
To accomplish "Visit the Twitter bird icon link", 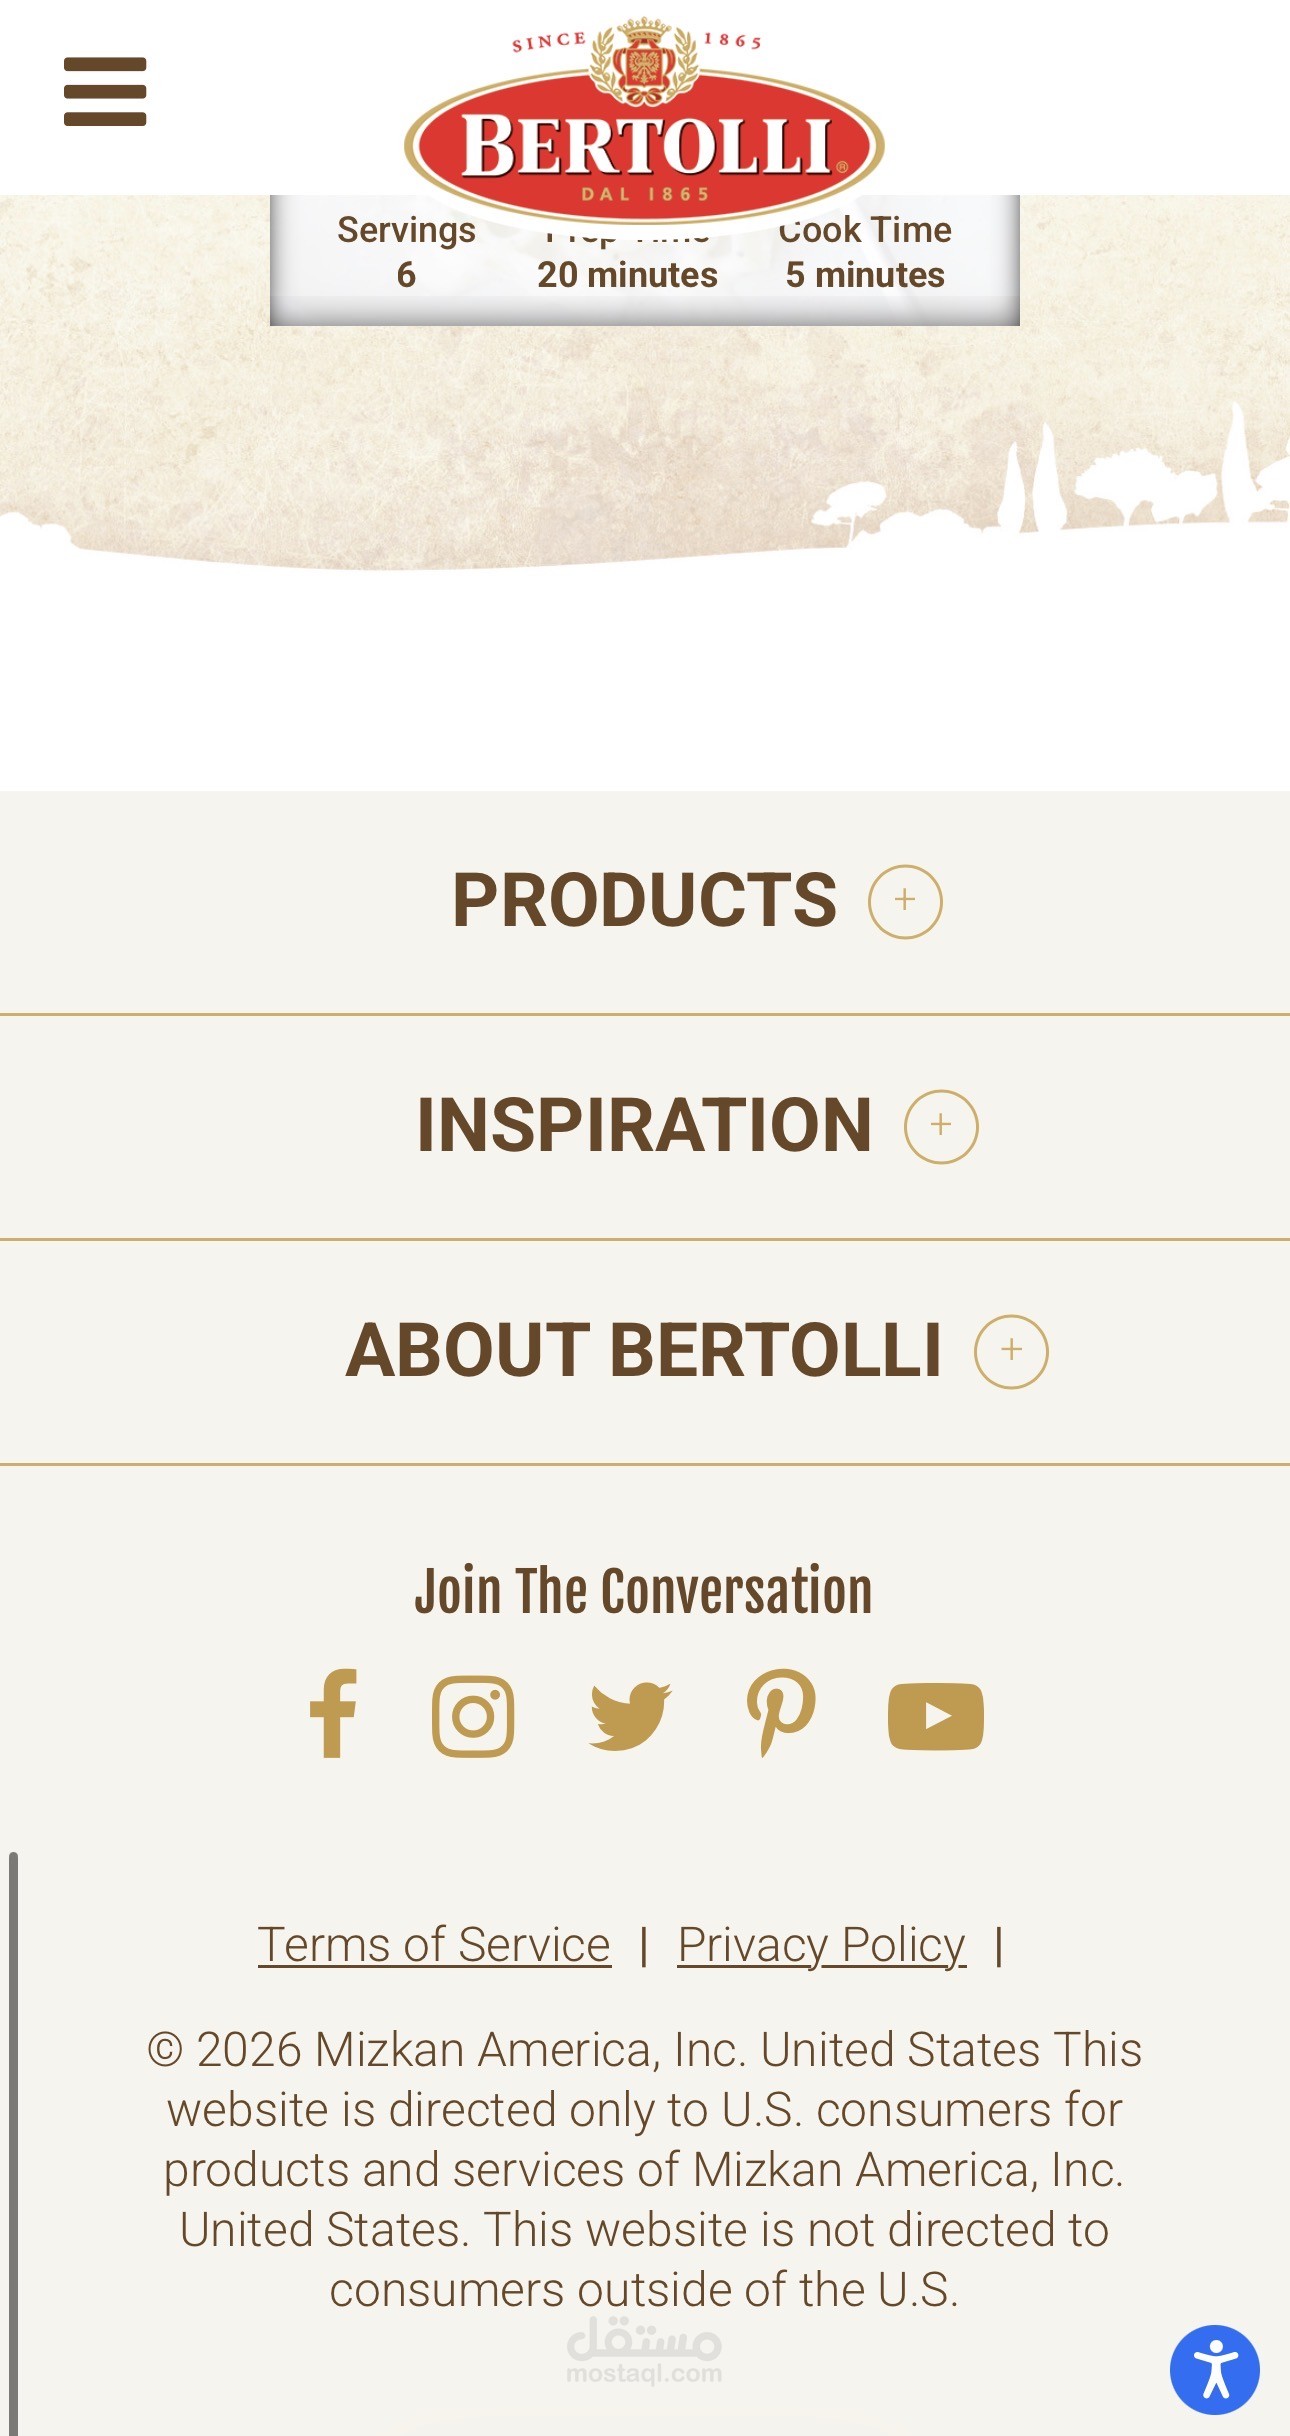I will coord(630,1716).
